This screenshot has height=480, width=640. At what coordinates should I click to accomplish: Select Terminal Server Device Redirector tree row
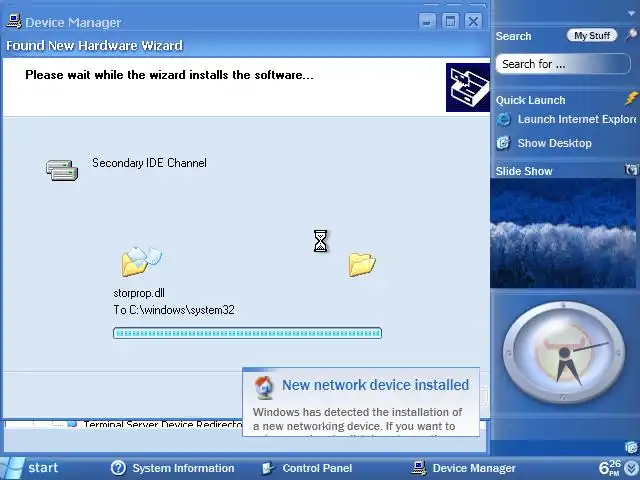pos(163,424)
